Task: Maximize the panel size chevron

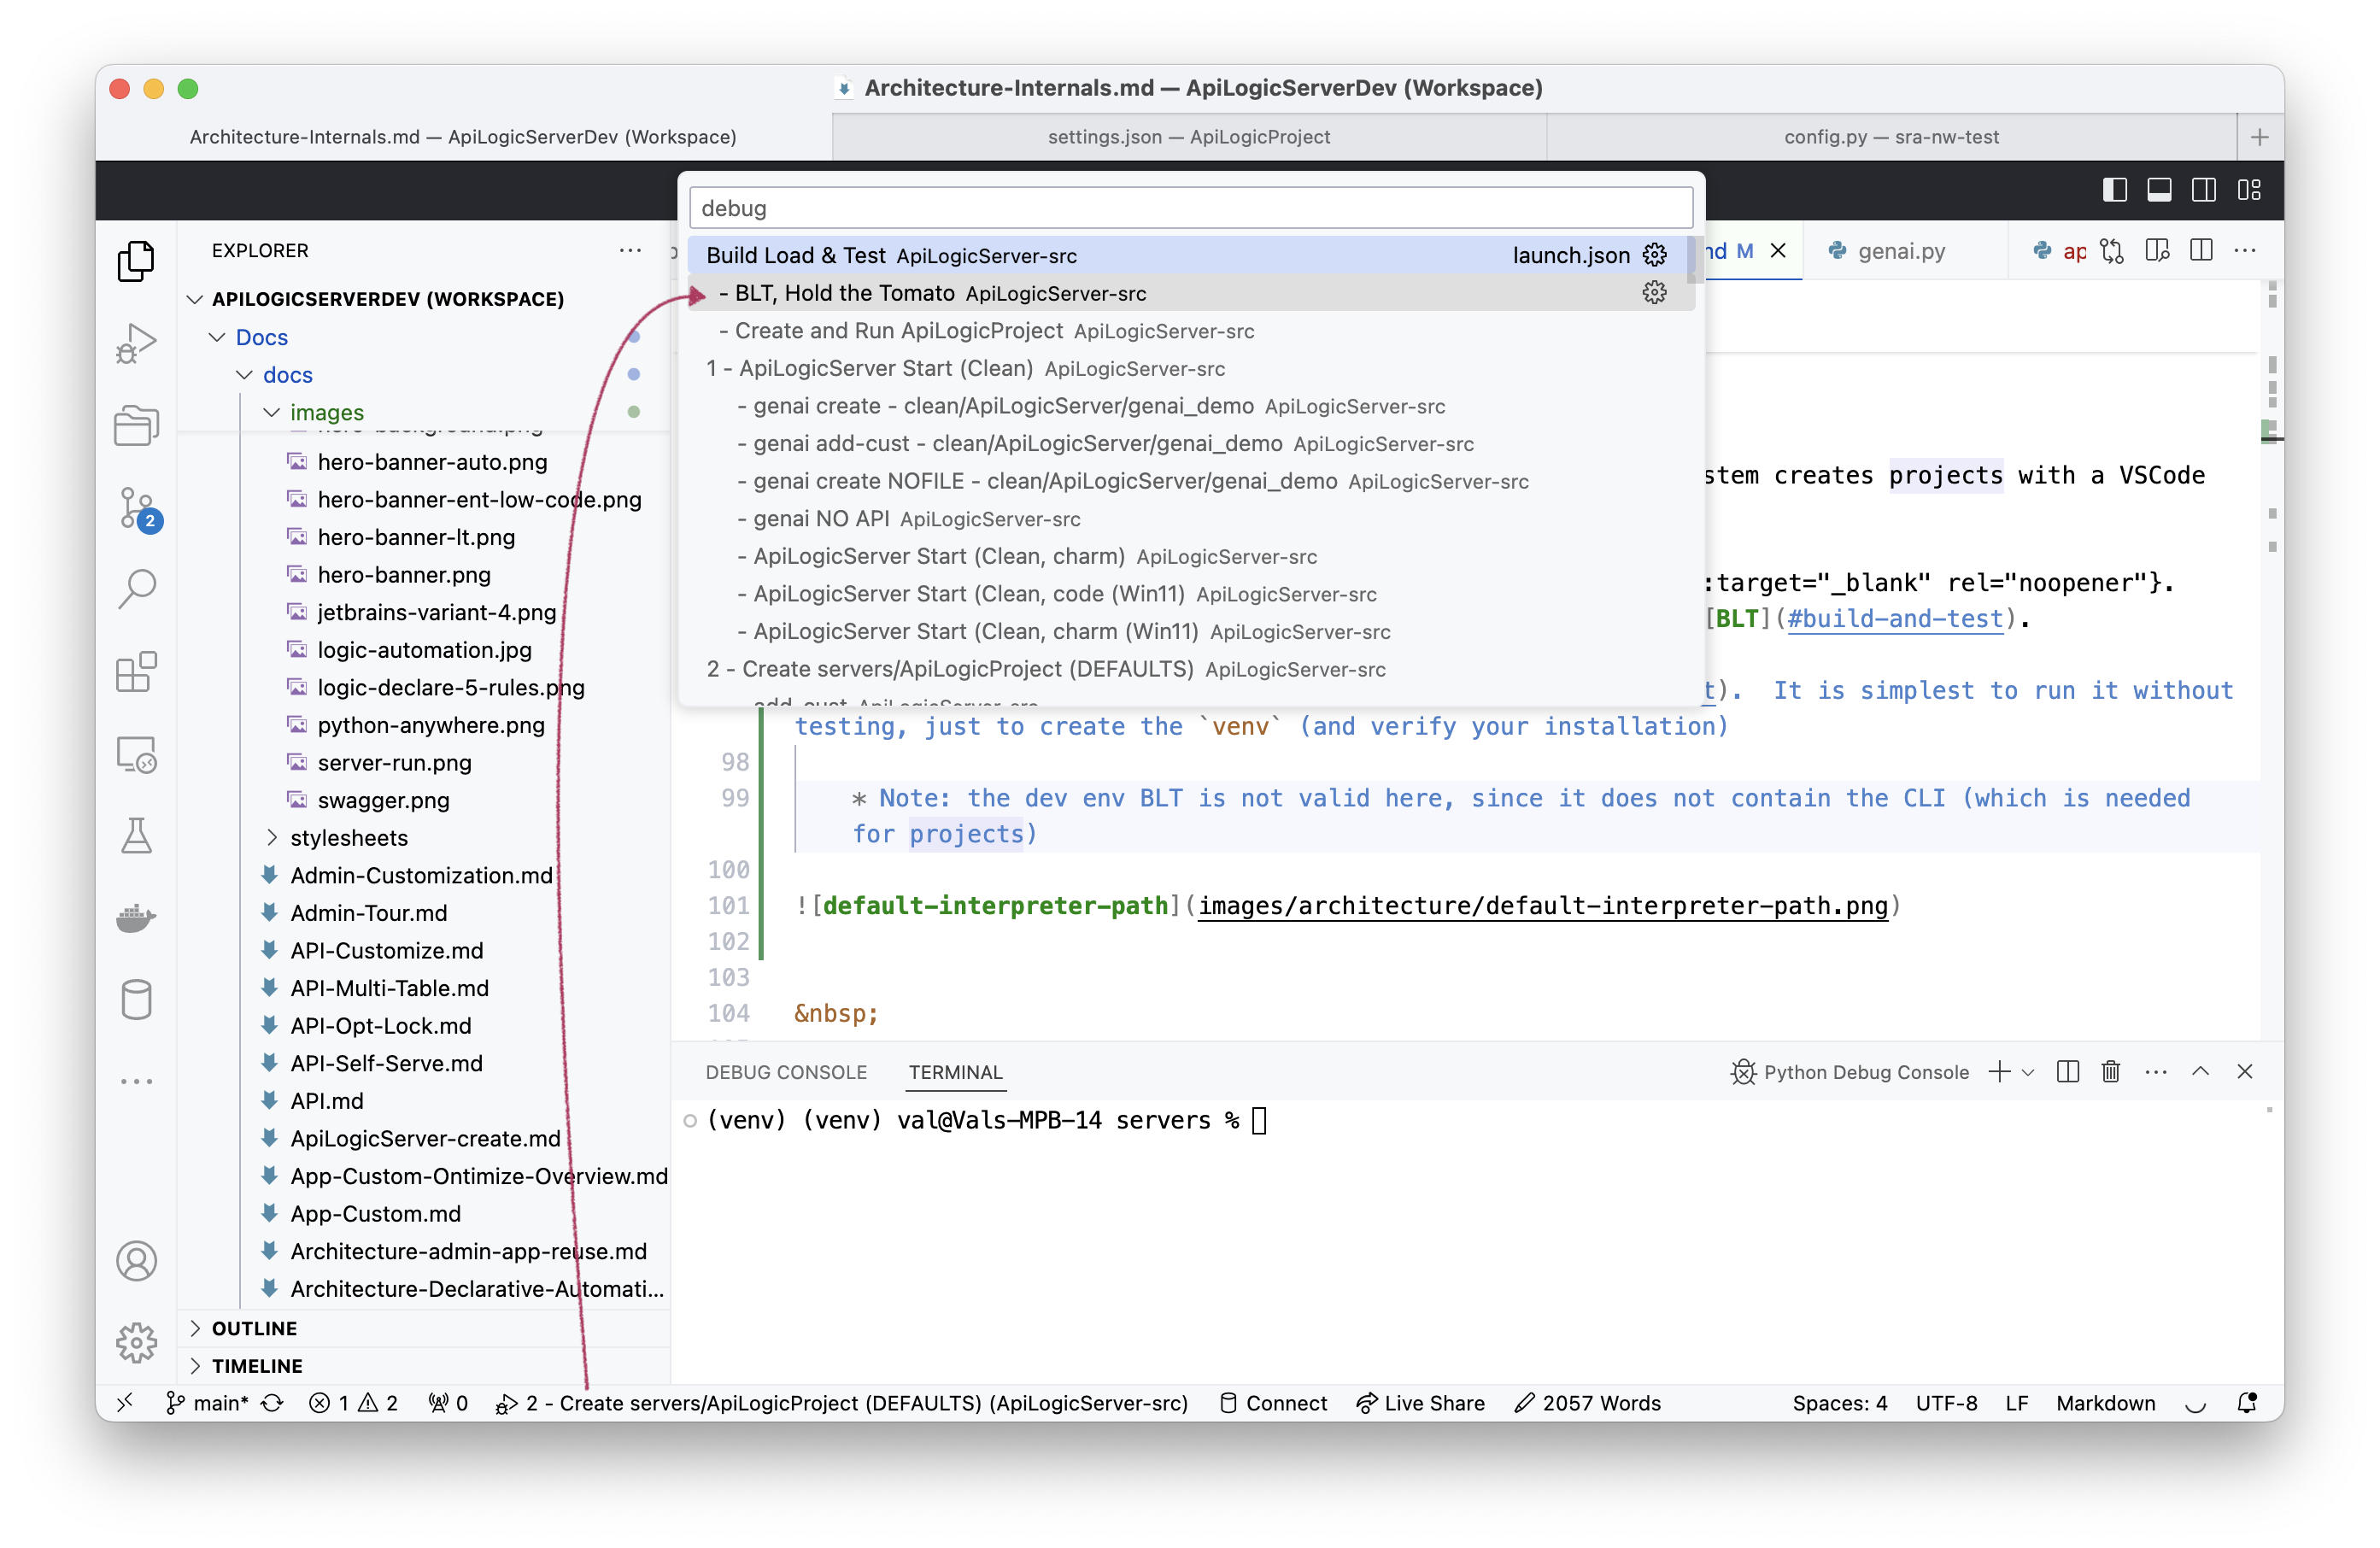Action: click(x=2201, y=1071)
